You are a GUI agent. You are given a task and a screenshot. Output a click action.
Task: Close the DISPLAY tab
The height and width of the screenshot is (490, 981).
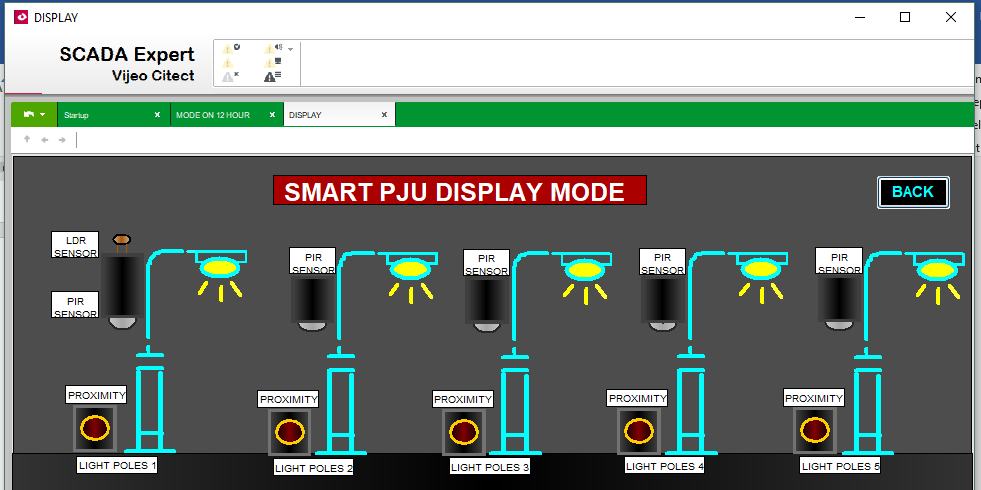(384, 115)
